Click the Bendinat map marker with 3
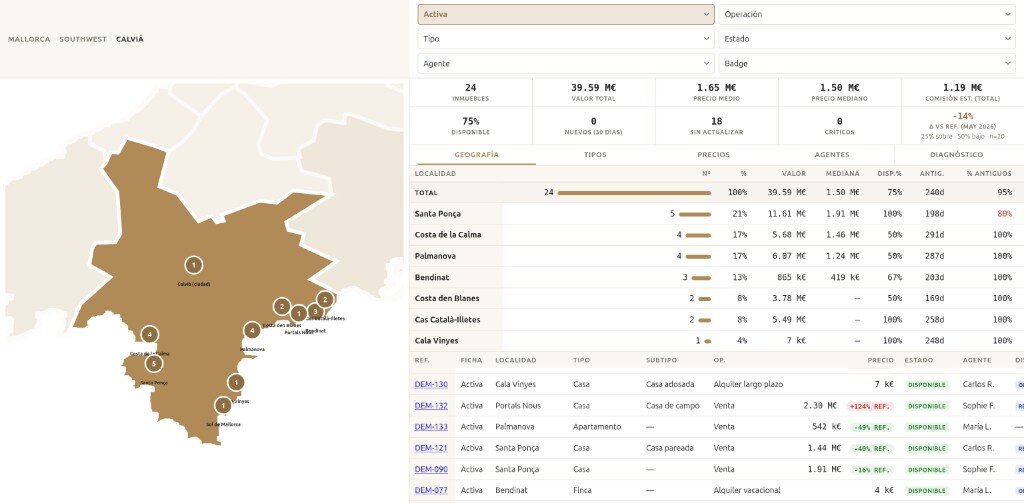 315,312
